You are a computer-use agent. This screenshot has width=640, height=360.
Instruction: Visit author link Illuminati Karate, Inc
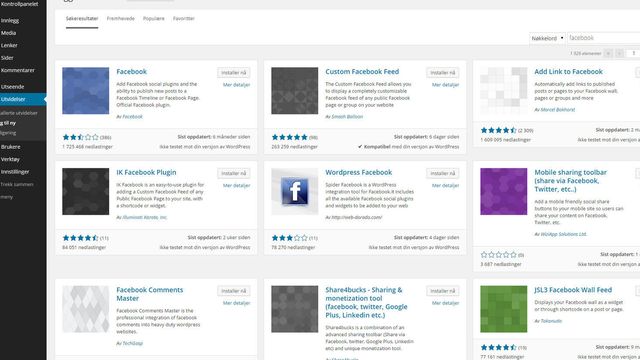coord(144,218)
